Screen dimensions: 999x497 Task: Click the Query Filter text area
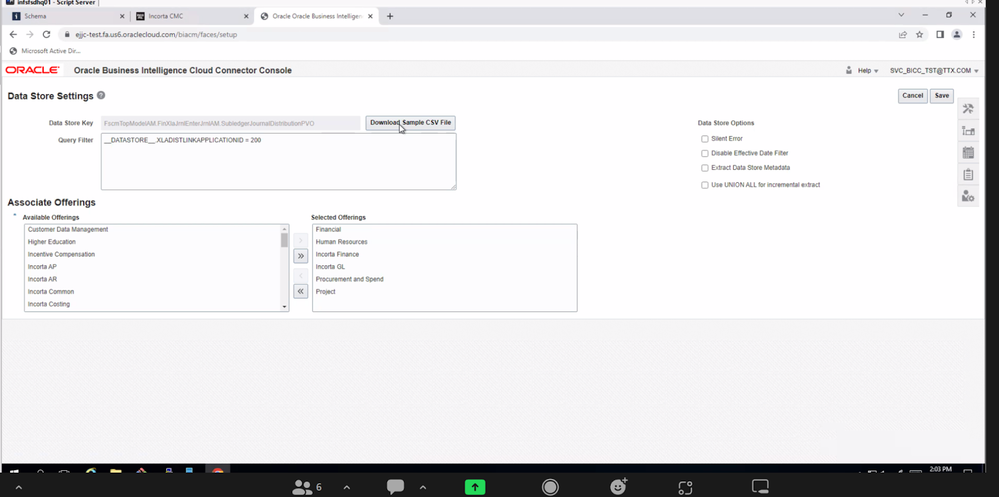click(278, 161)
